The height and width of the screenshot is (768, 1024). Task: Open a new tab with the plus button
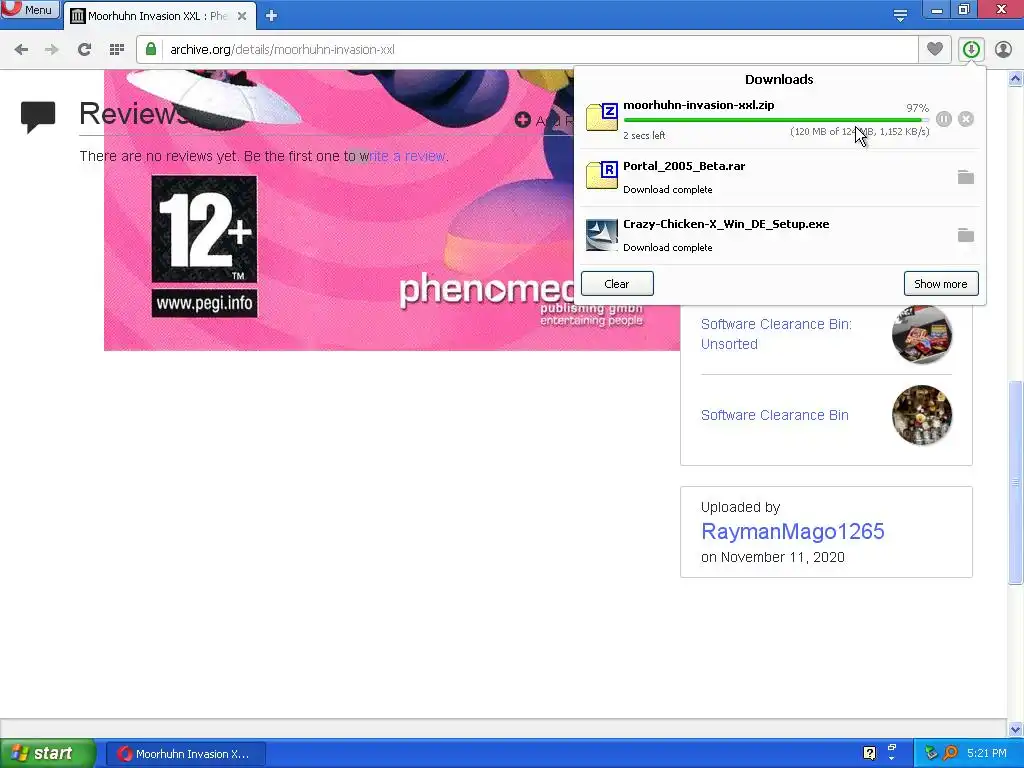coord(272,16)
